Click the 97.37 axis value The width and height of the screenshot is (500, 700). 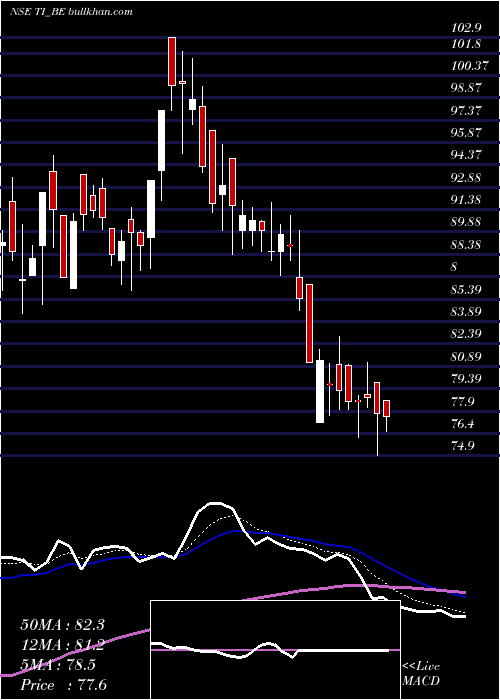point(467,110)
